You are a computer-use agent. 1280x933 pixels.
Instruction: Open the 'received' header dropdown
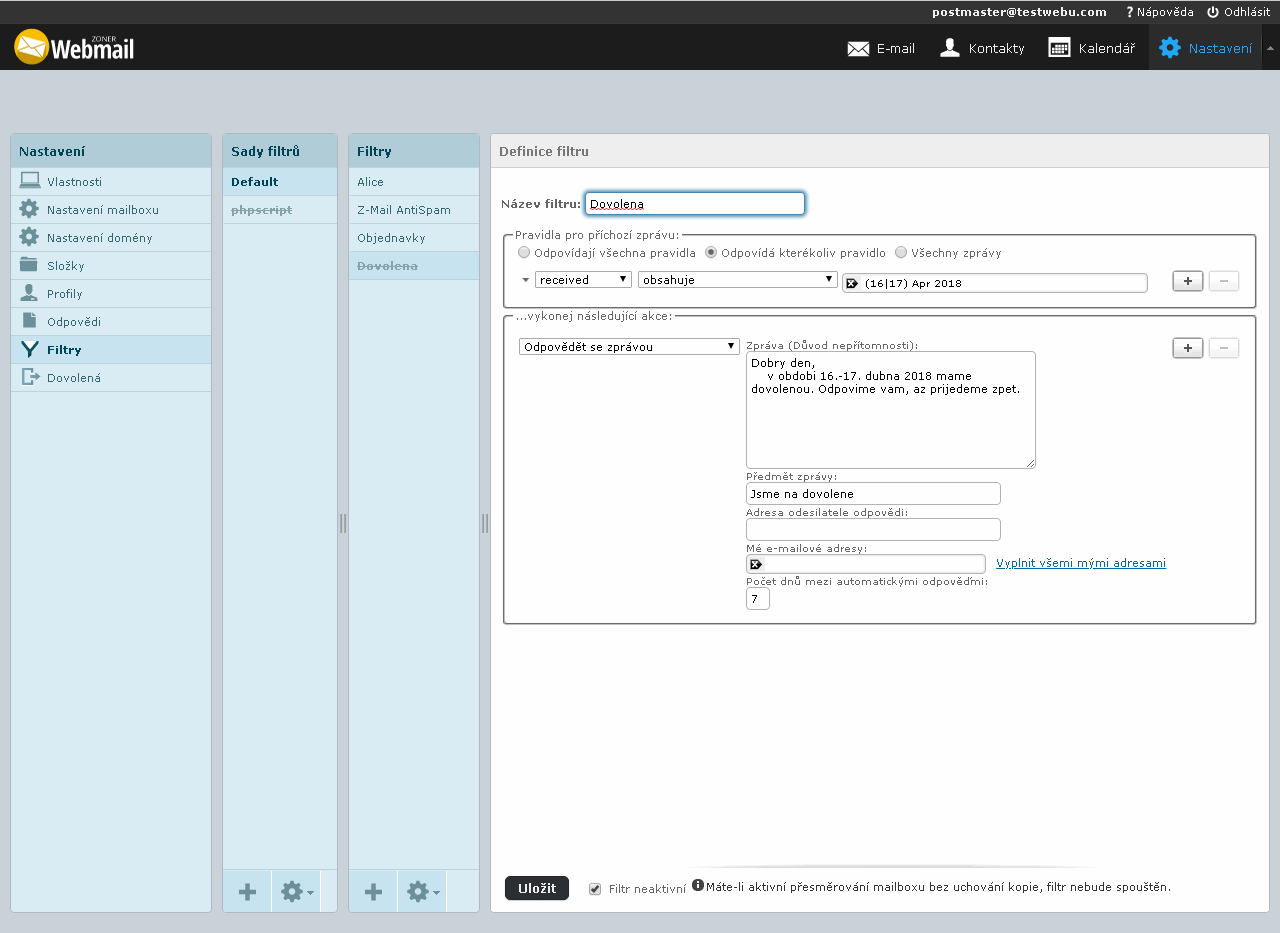point(583,280)
